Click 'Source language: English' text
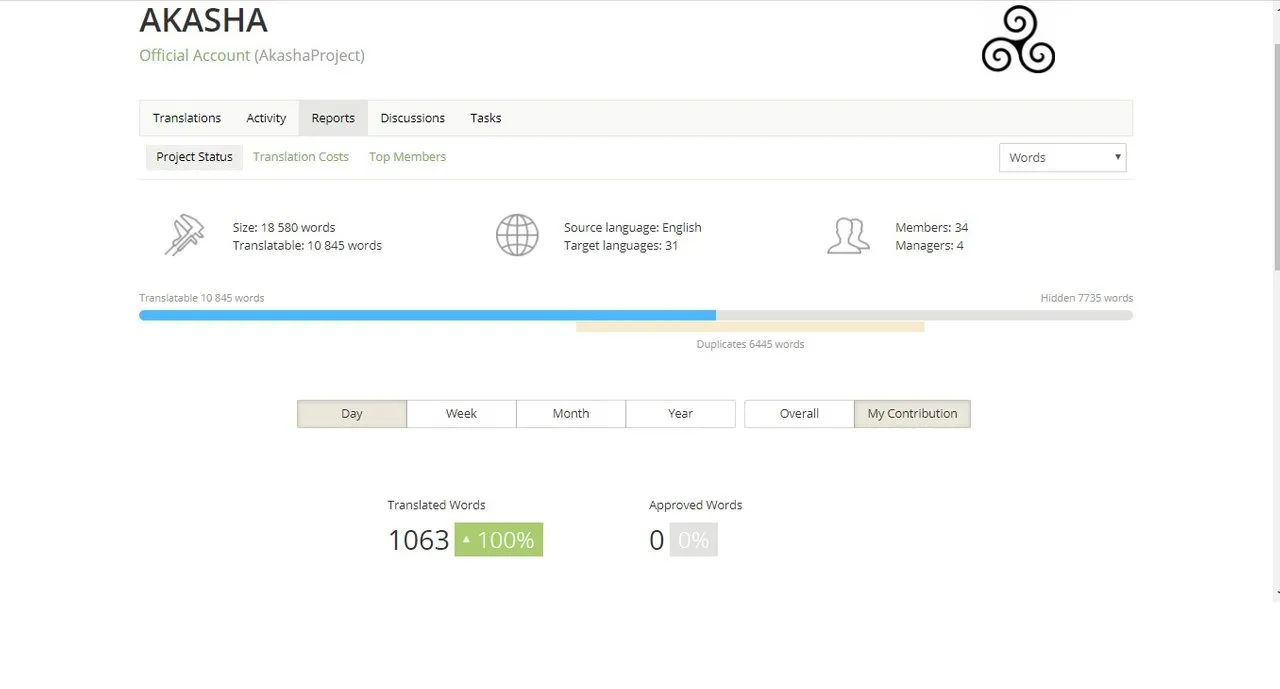Viewport: 1280px width, 689px height. click(633, 228)
